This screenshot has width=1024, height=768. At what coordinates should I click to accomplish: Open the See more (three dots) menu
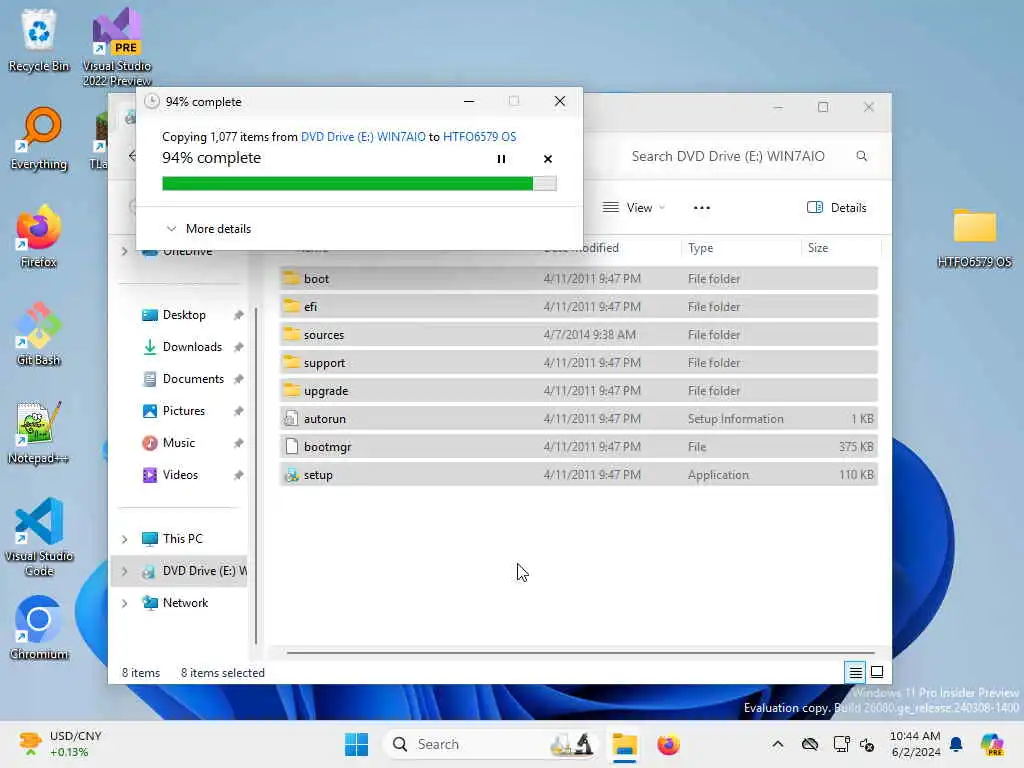pos(701,208)
